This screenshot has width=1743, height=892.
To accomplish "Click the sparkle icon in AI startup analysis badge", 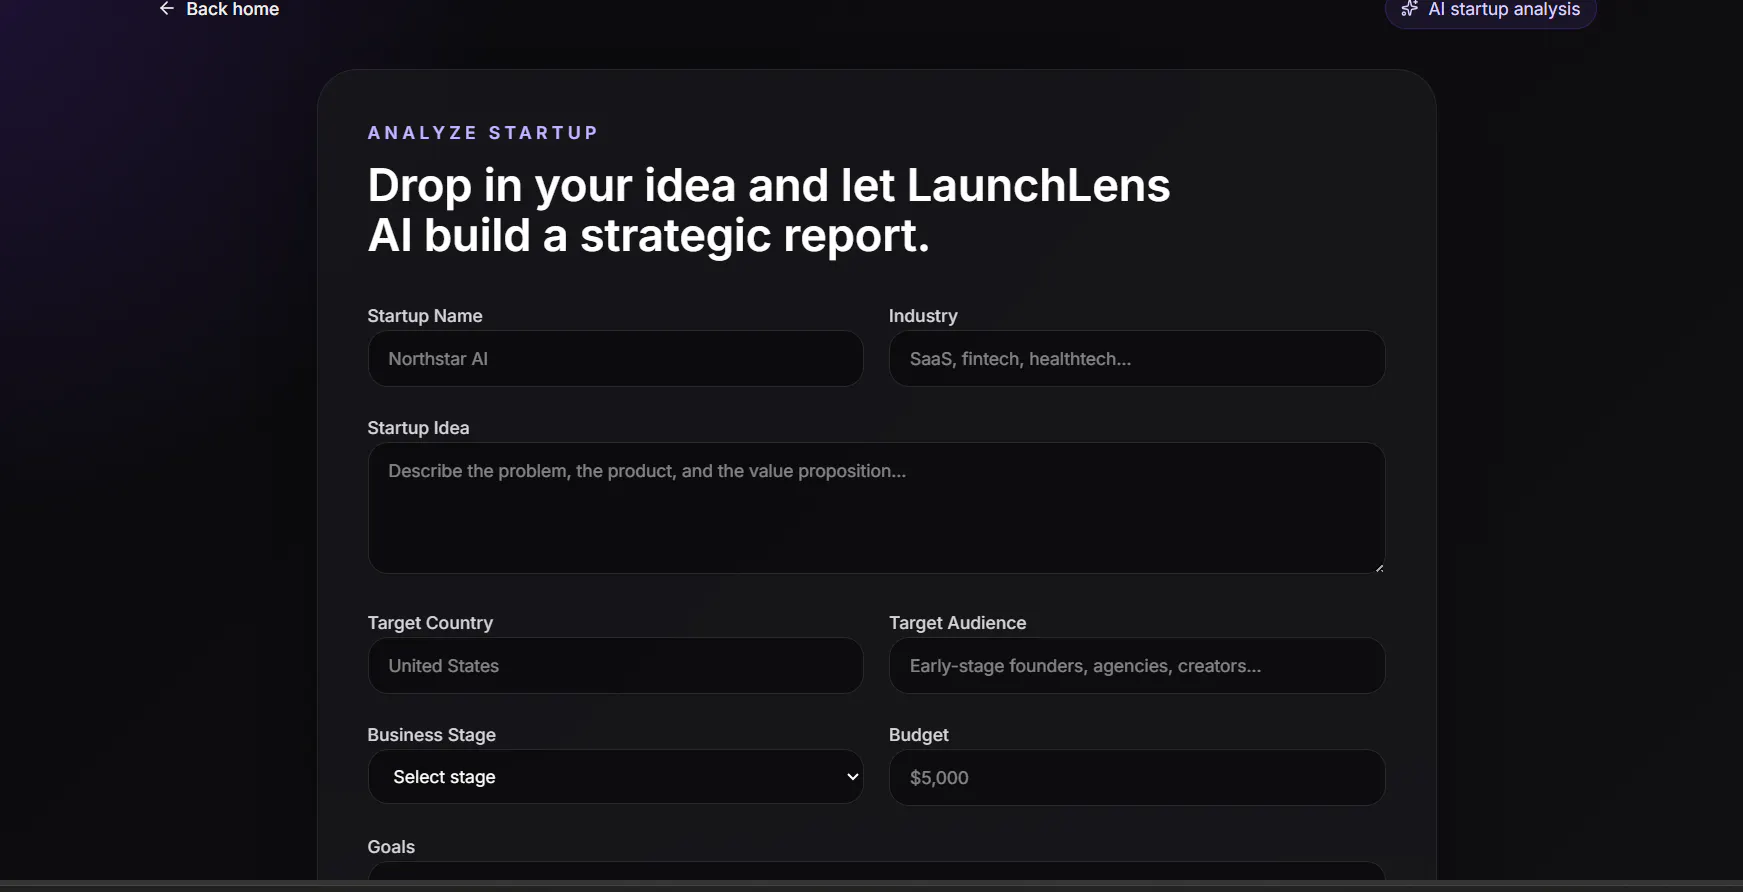I will pyautogui.click(x=1410, y=9).
